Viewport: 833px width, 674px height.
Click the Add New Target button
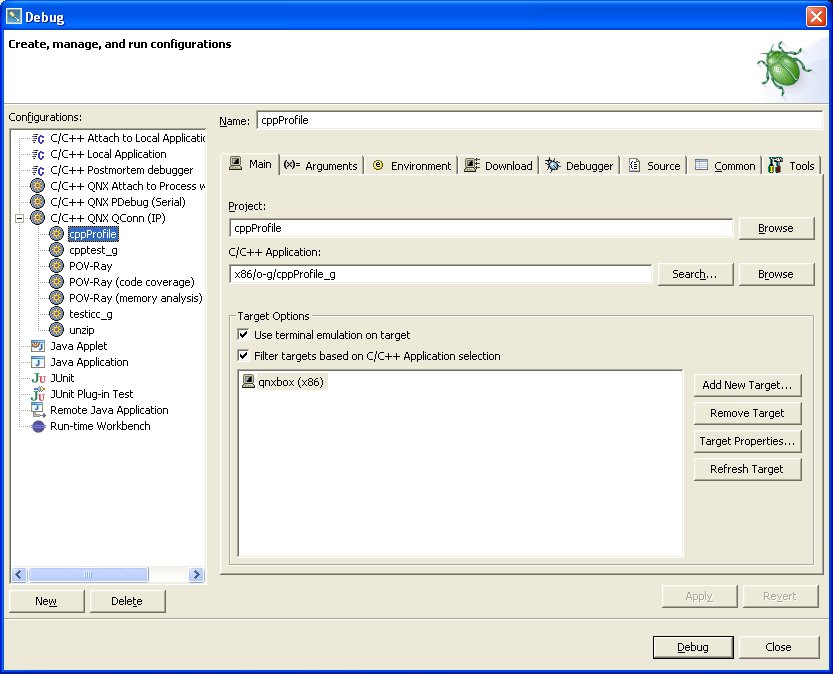[747, 384]
